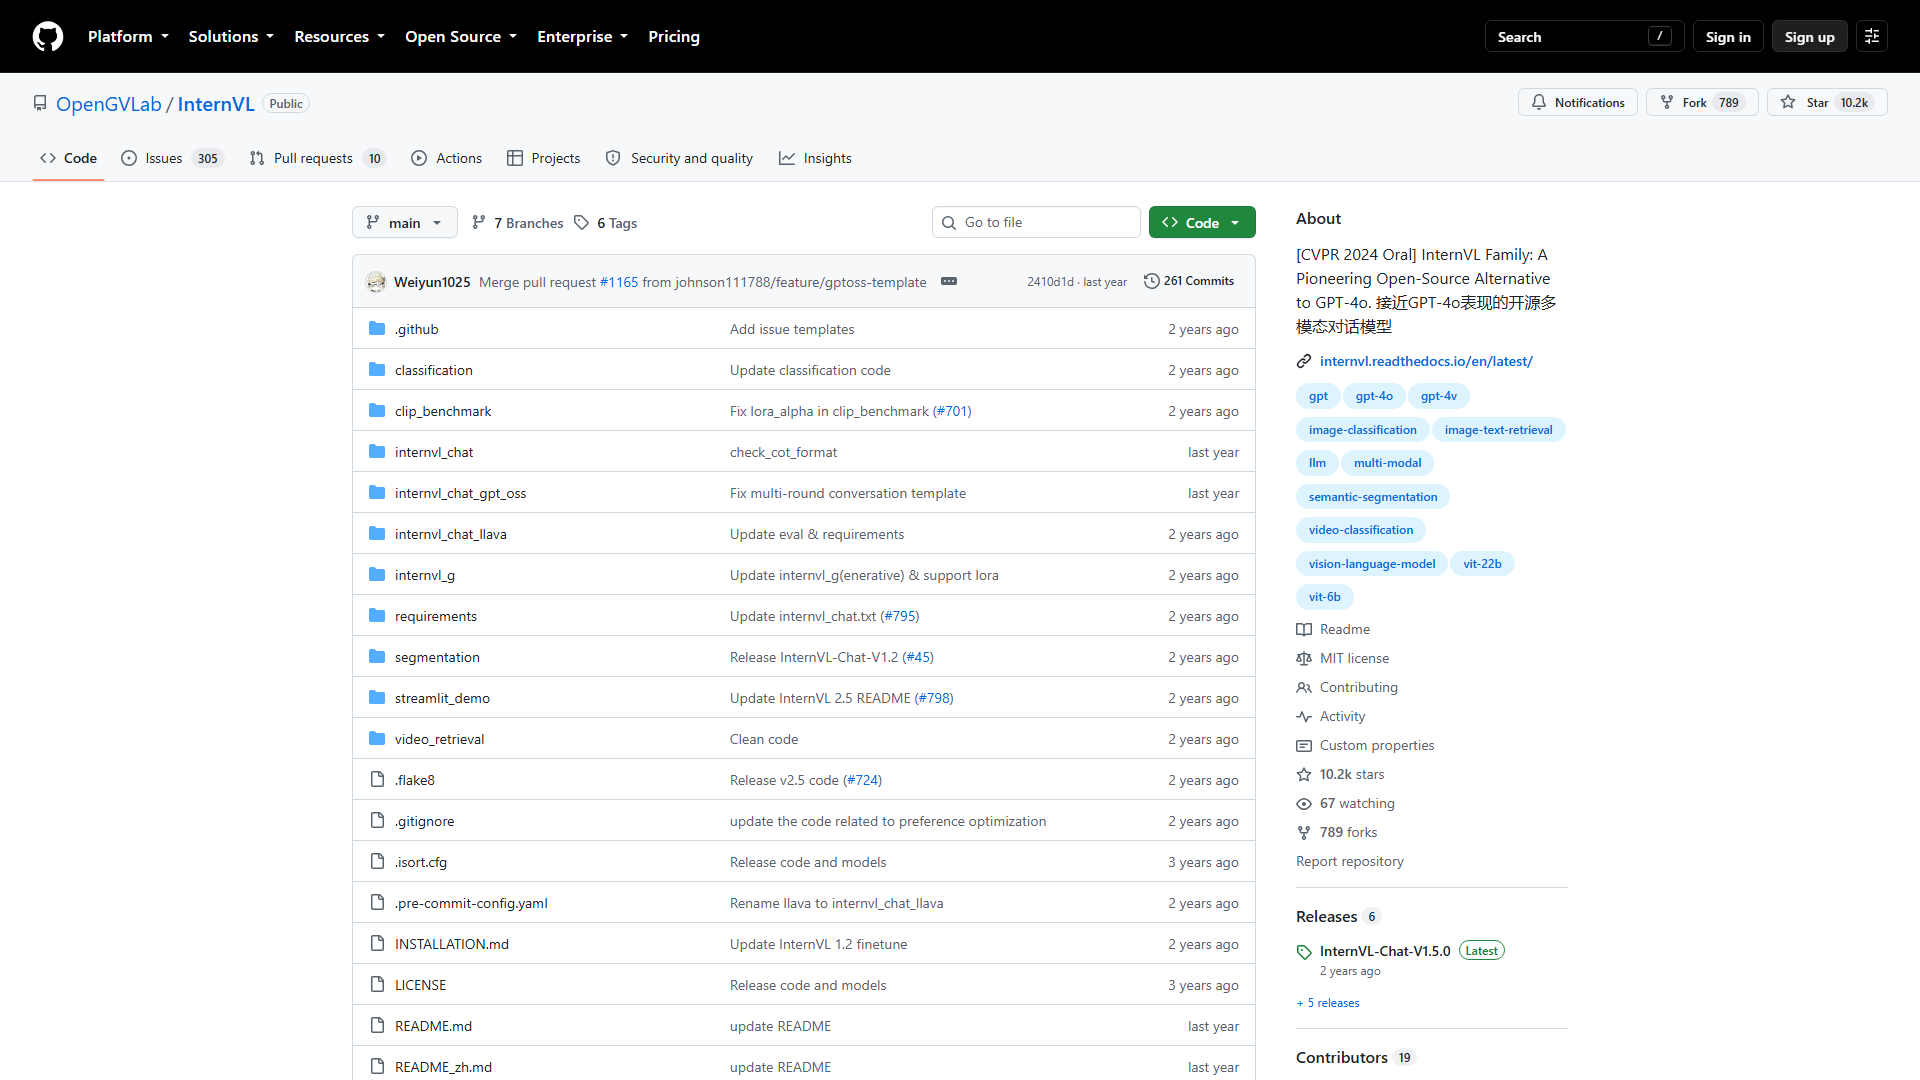Click Weiyun1025 avatar thumbnail
Screen dimensions: 1920x1080
click(376, 281)
